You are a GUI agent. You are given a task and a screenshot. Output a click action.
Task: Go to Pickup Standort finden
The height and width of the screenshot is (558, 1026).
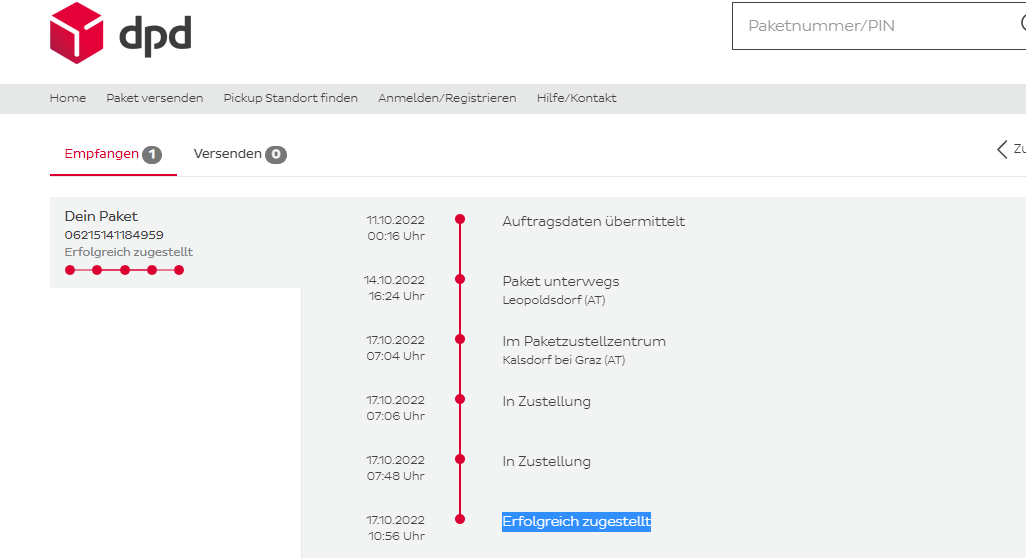pyautogui.click(x=290, y=98)
